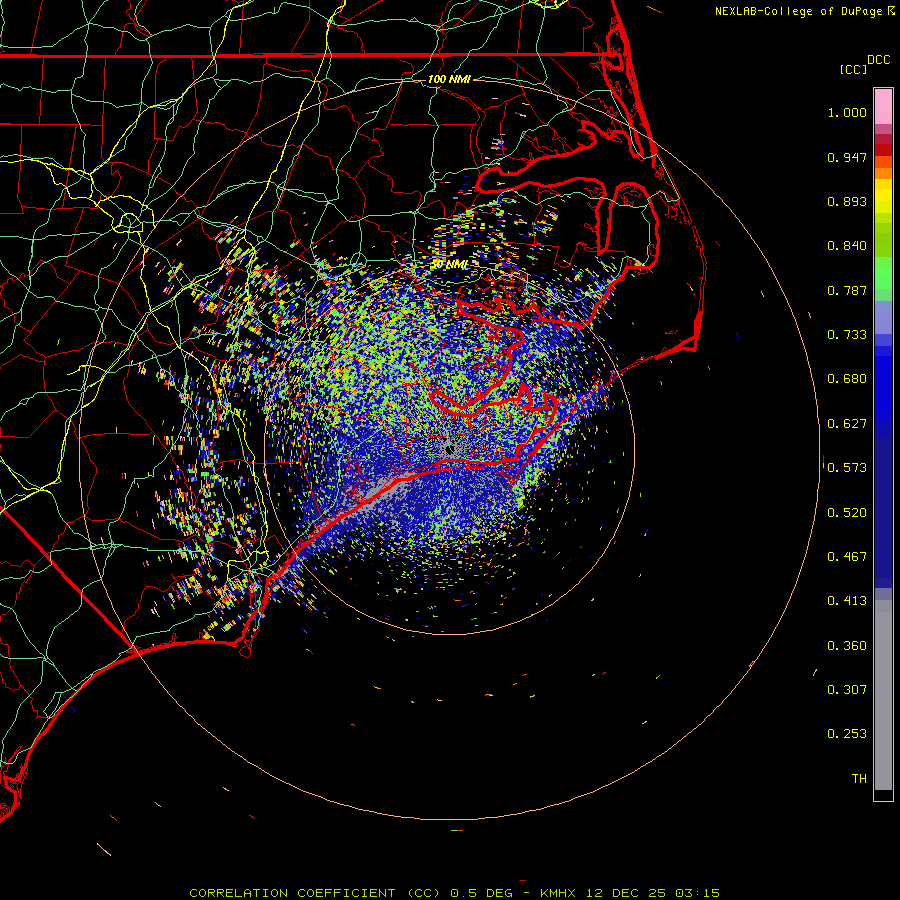This screenshot has height=900, width=900.
Task: Select the 0.947 legend value
Action: pos(847,157)
